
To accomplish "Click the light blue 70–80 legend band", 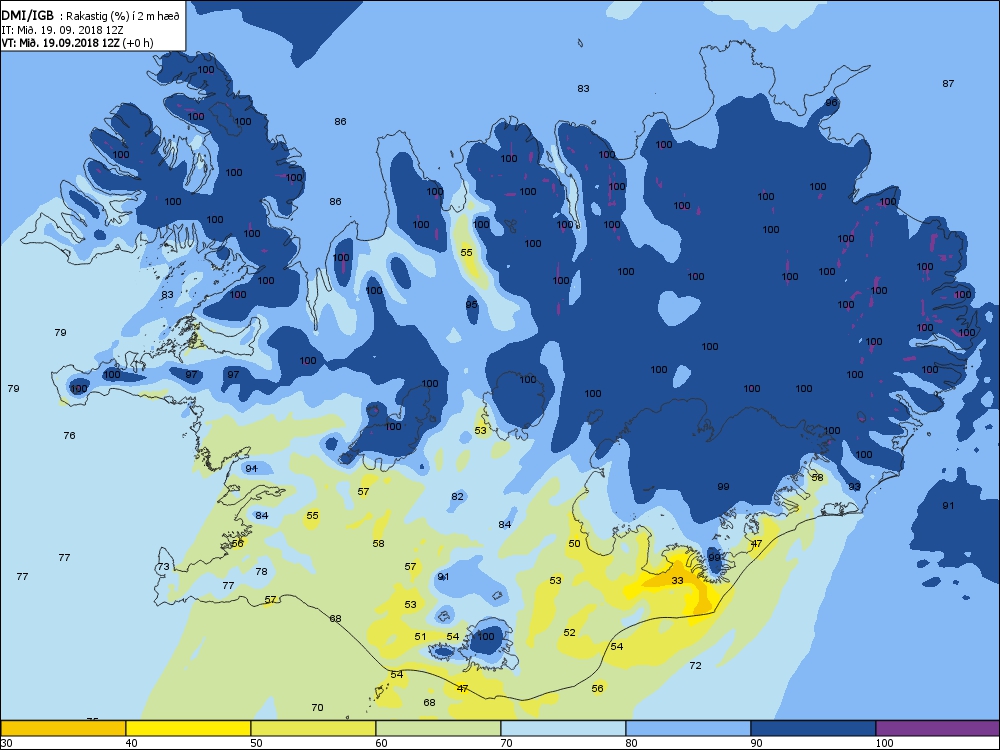I will click(x=563, y=728).
